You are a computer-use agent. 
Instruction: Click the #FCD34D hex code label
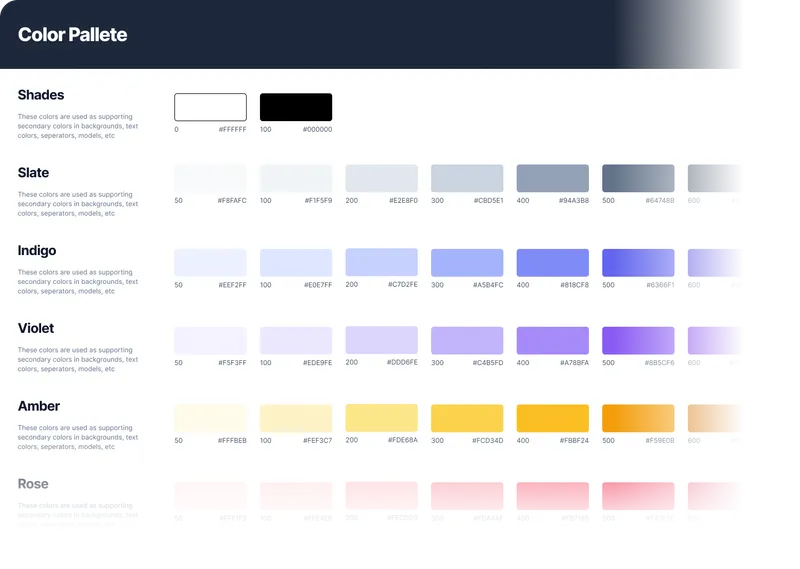point(488,440)
